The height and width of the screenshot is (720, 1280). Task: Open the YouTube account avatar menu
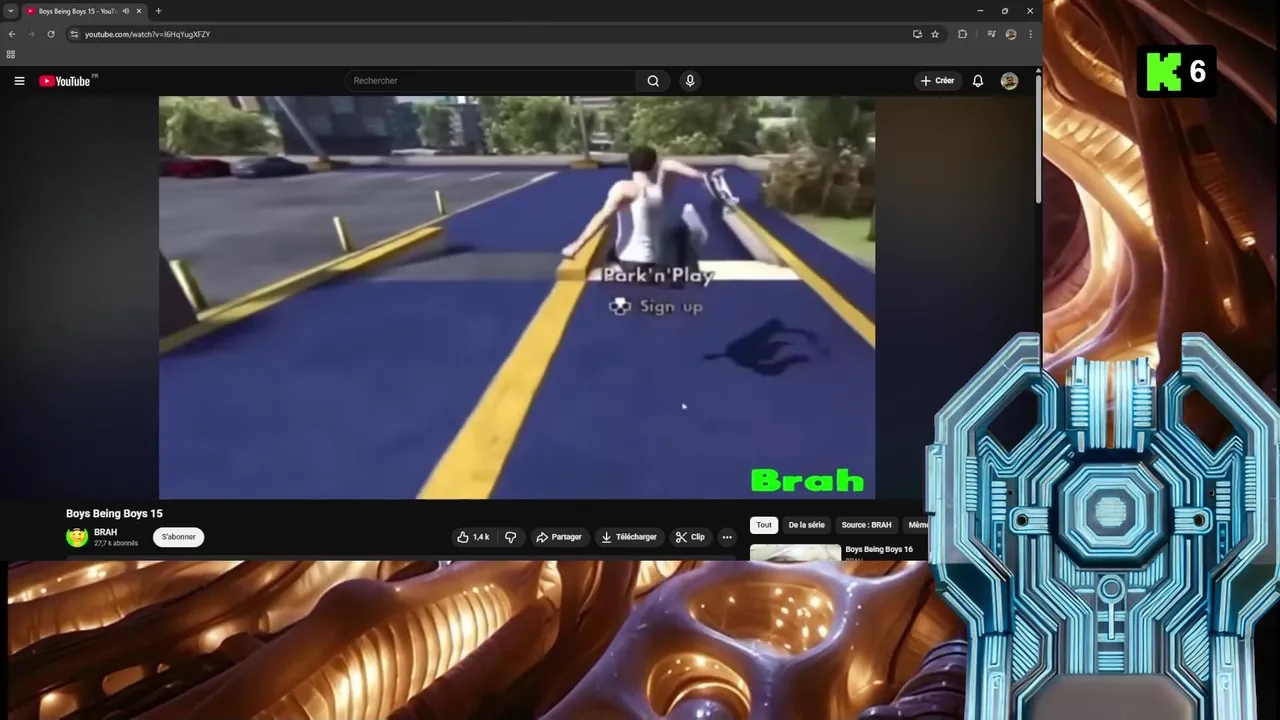(1009, 81)
